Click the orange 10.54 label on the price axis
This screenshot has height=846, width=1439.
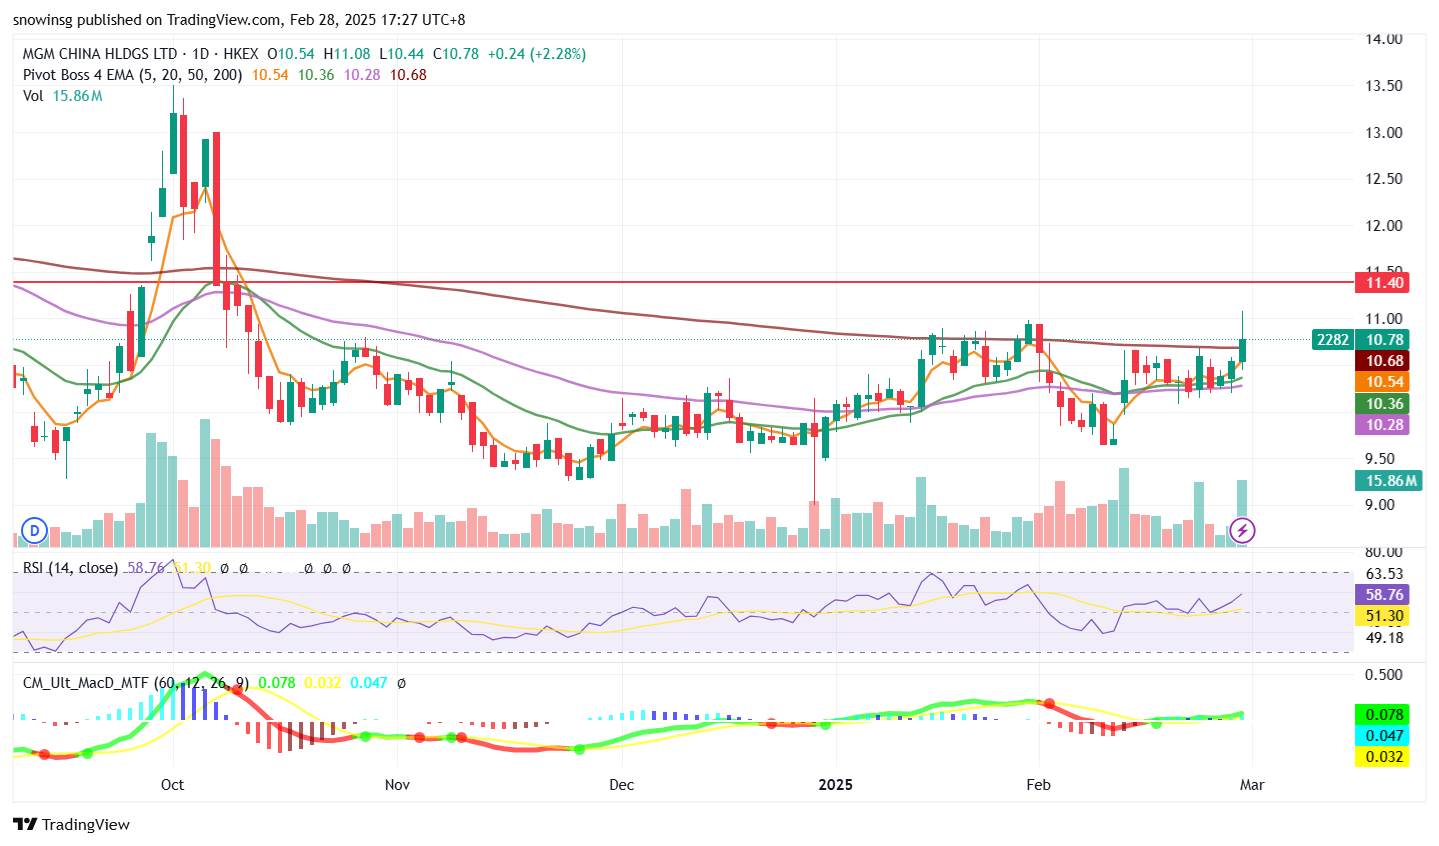pos(1381,382)
